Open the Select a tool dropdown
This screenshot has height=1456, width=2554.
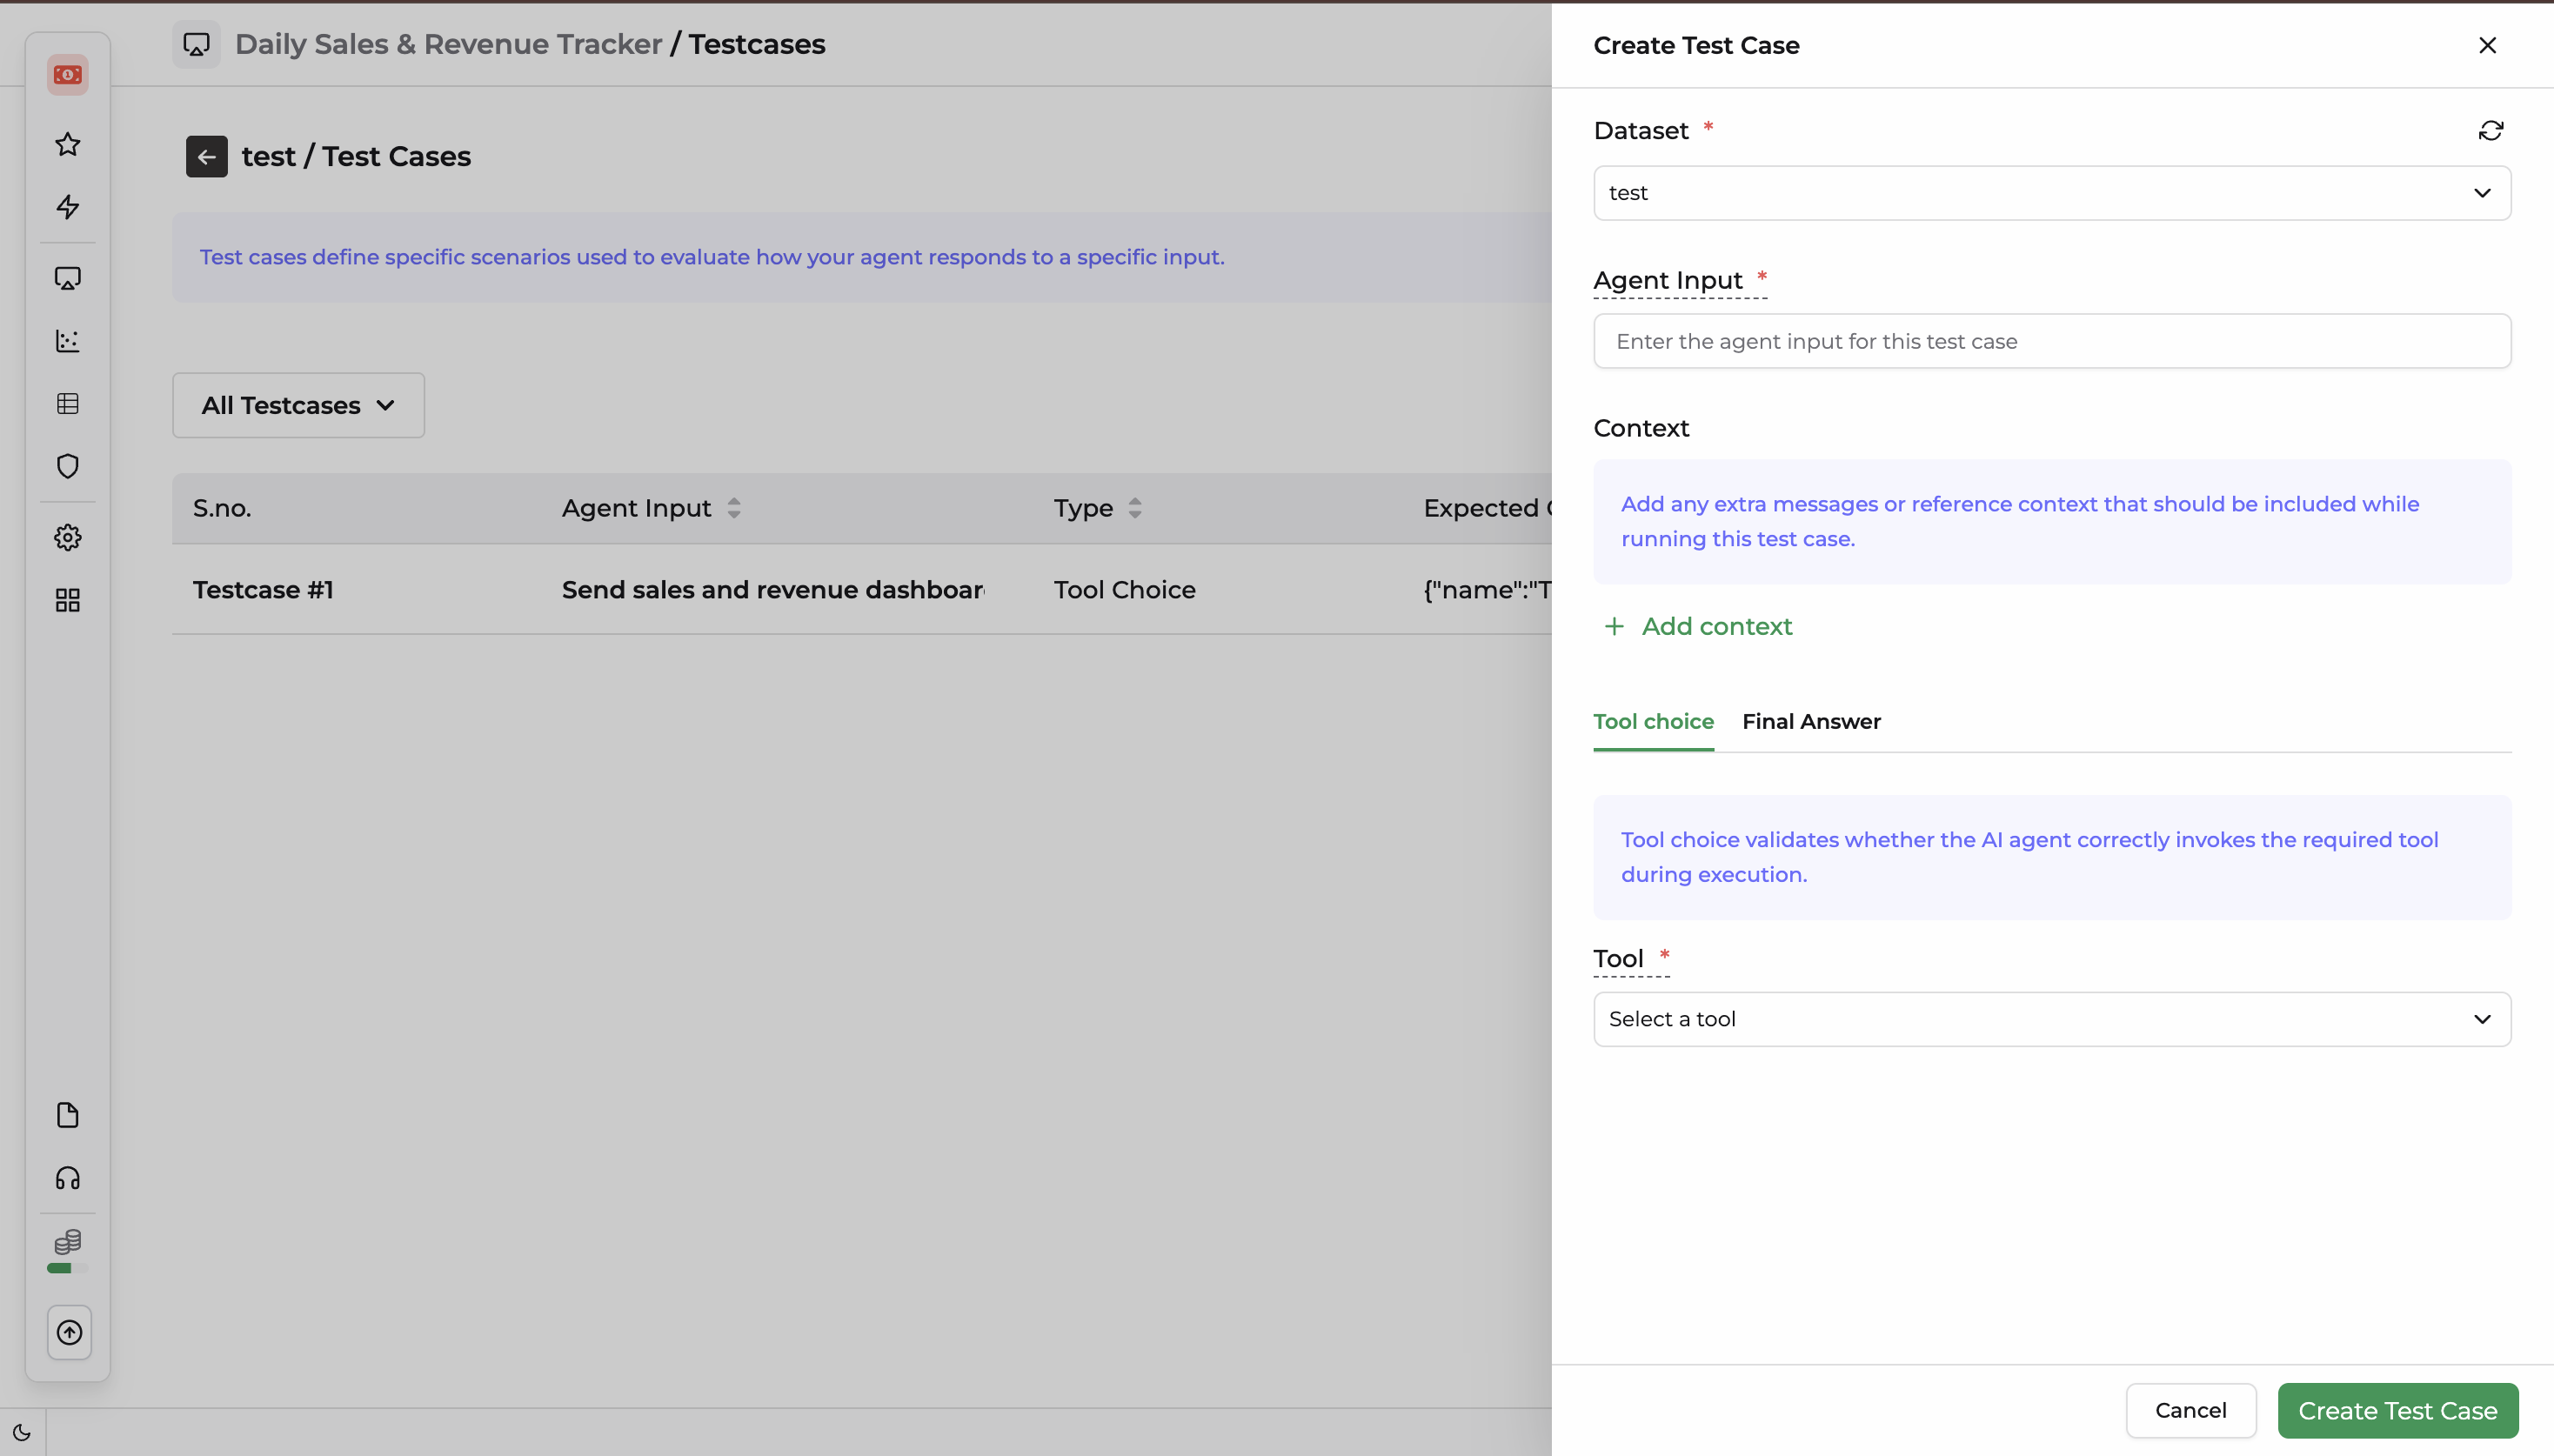pyautogui.click(x=2052, y=1019)
